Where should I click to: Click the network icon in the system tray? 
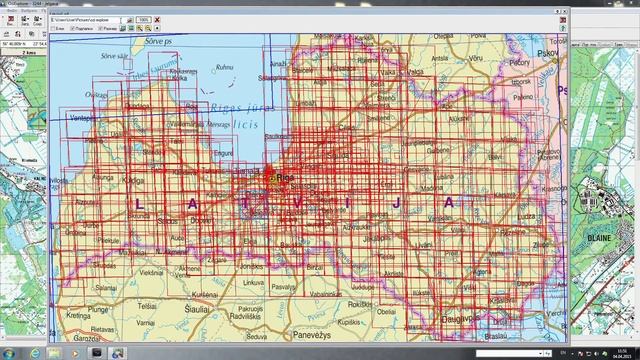[589, 354]
